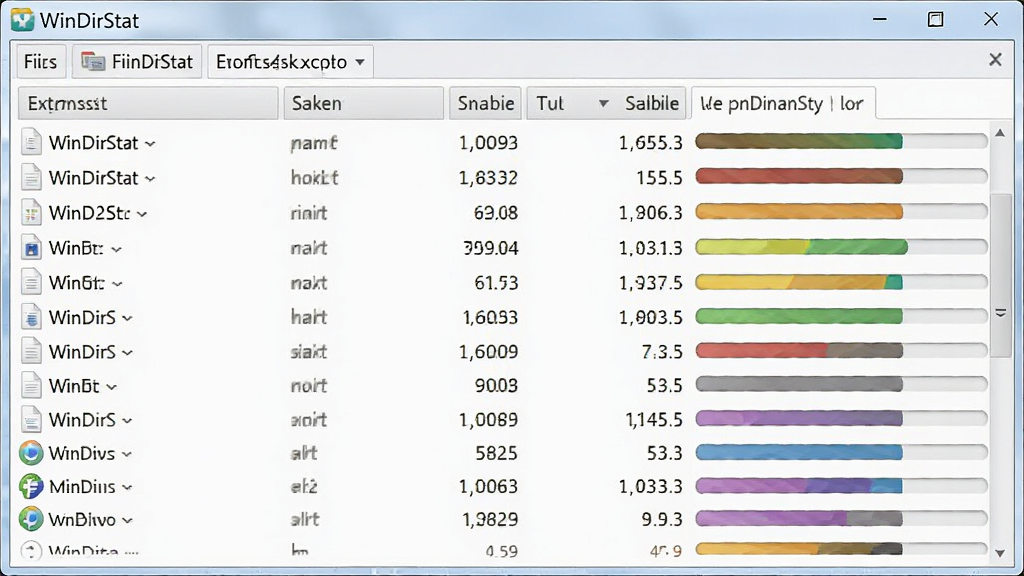The image size is (1024, 576).
Task: Select the 'siakt' cell
Action: 308,352
